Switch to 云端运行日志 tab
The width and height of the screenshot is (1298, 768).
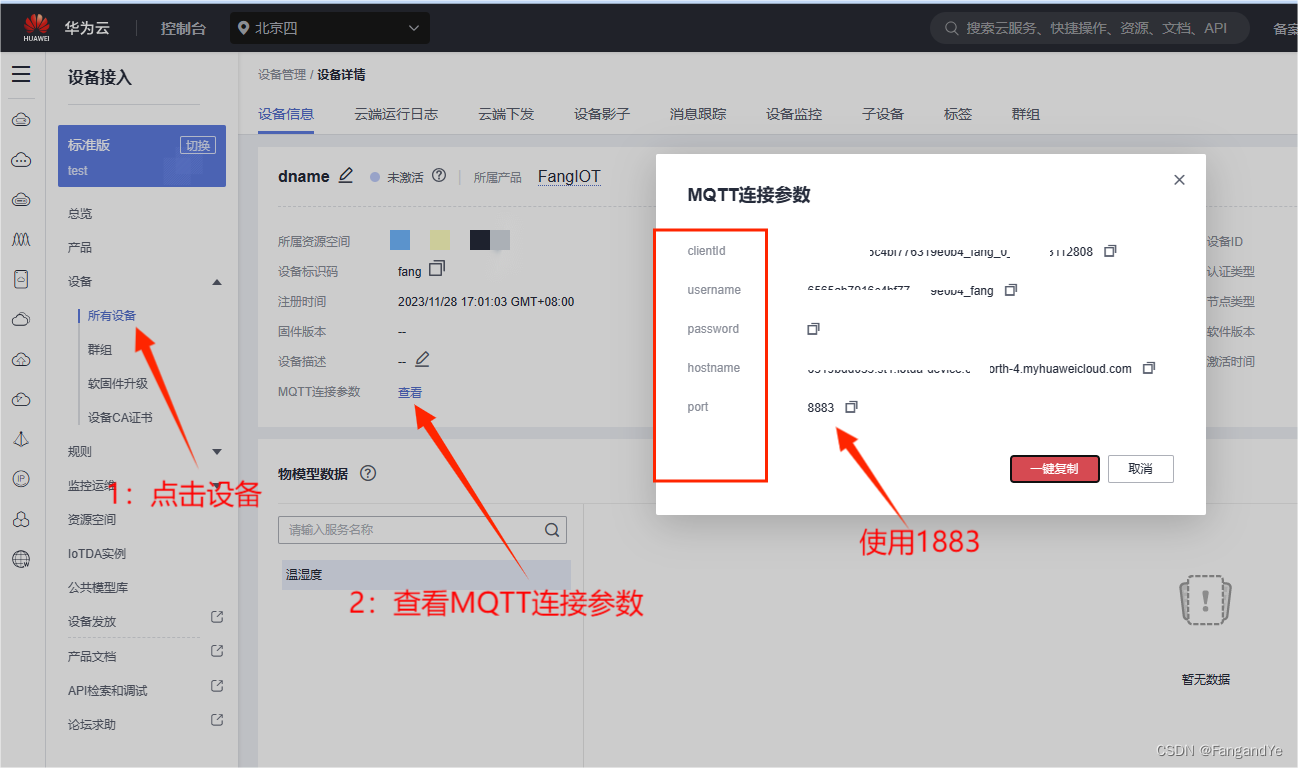point(396,114)
